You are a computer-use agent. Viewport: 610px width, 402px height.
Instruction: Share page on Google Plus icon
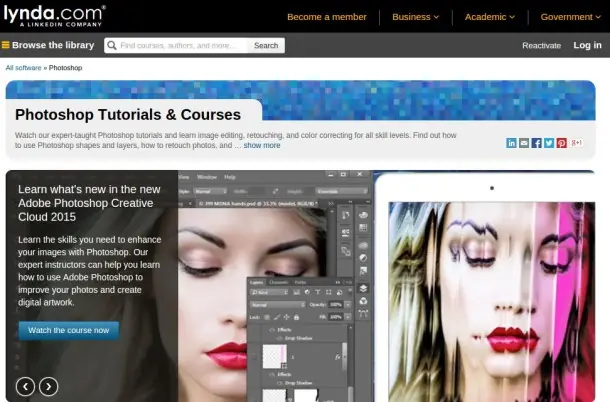(576, 143)
